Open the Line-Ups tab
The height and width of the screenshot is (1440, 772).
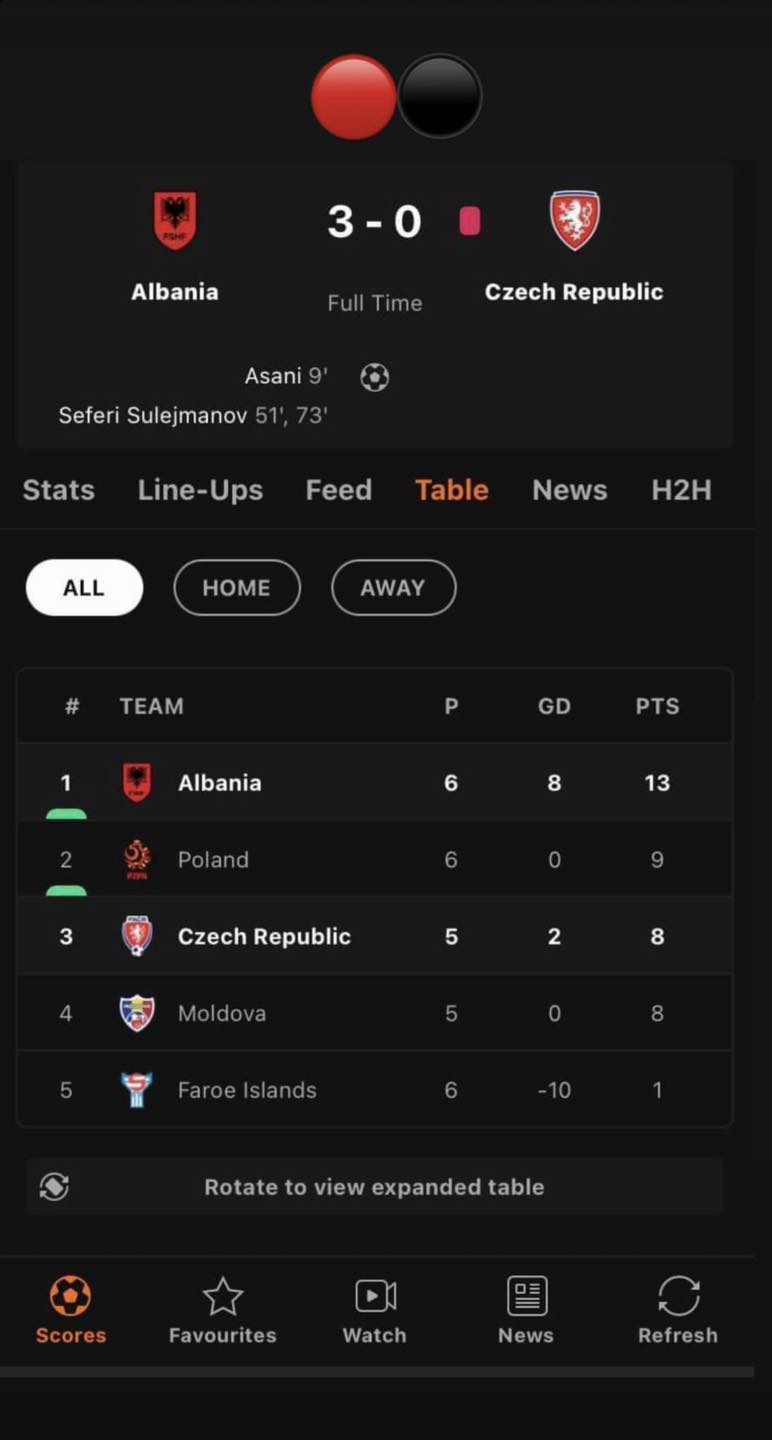point(200,490)
